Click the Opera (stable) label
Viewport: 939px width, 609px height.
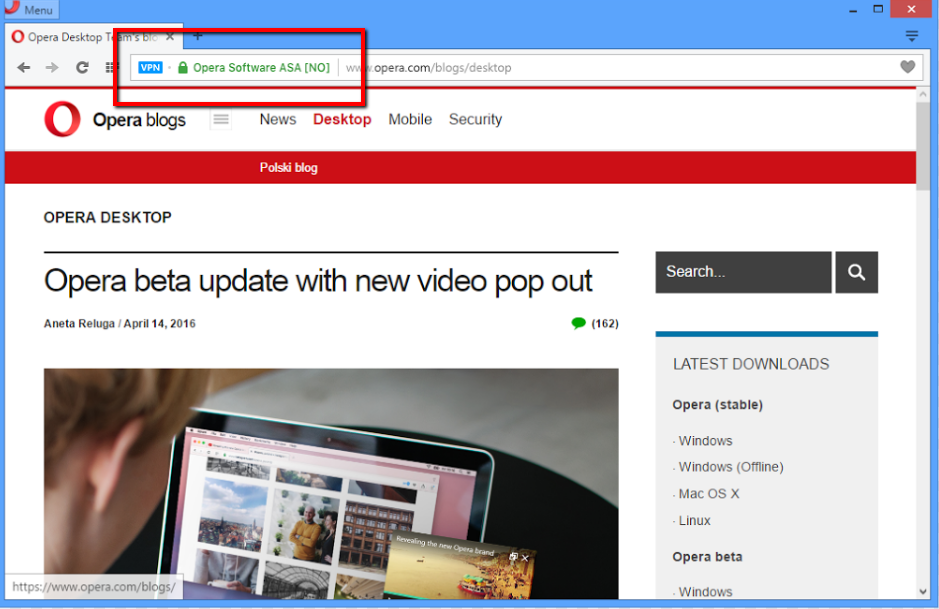pyautogui.click(x=717, y=405)
